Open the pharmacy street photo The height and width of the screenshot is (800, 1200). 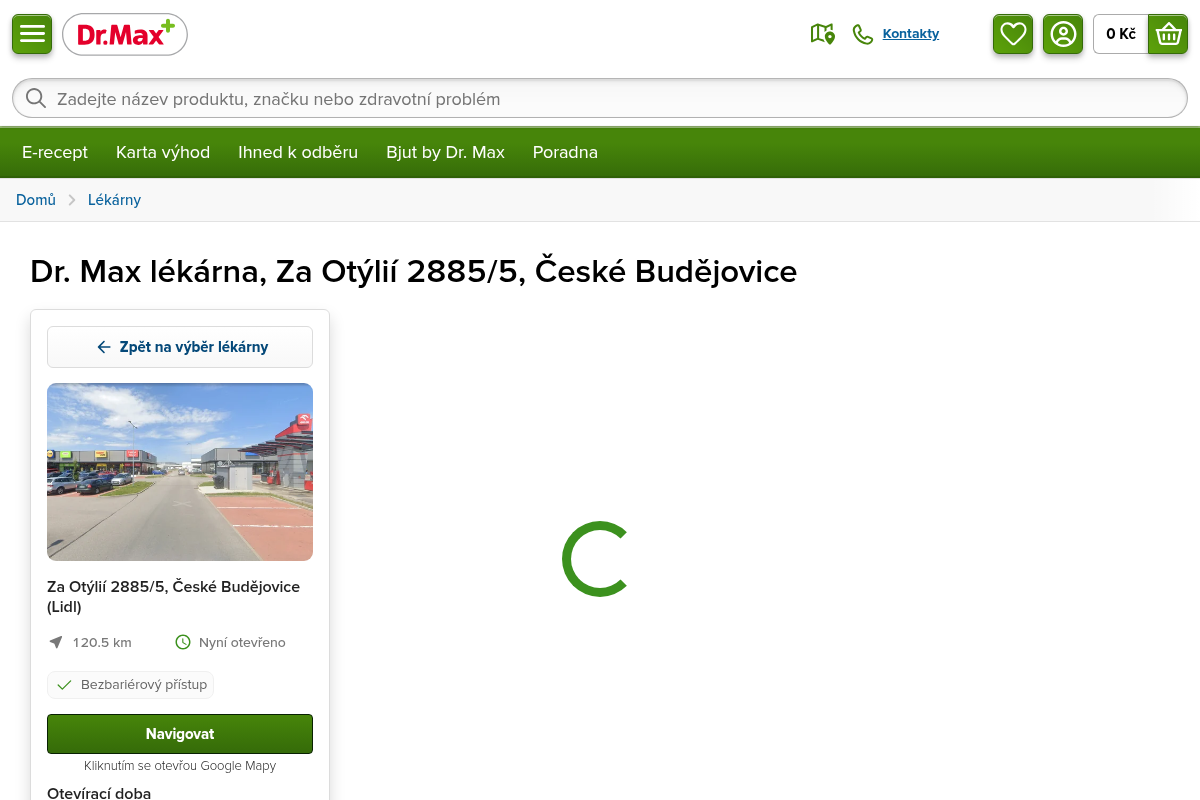click(x=180, y=472)
